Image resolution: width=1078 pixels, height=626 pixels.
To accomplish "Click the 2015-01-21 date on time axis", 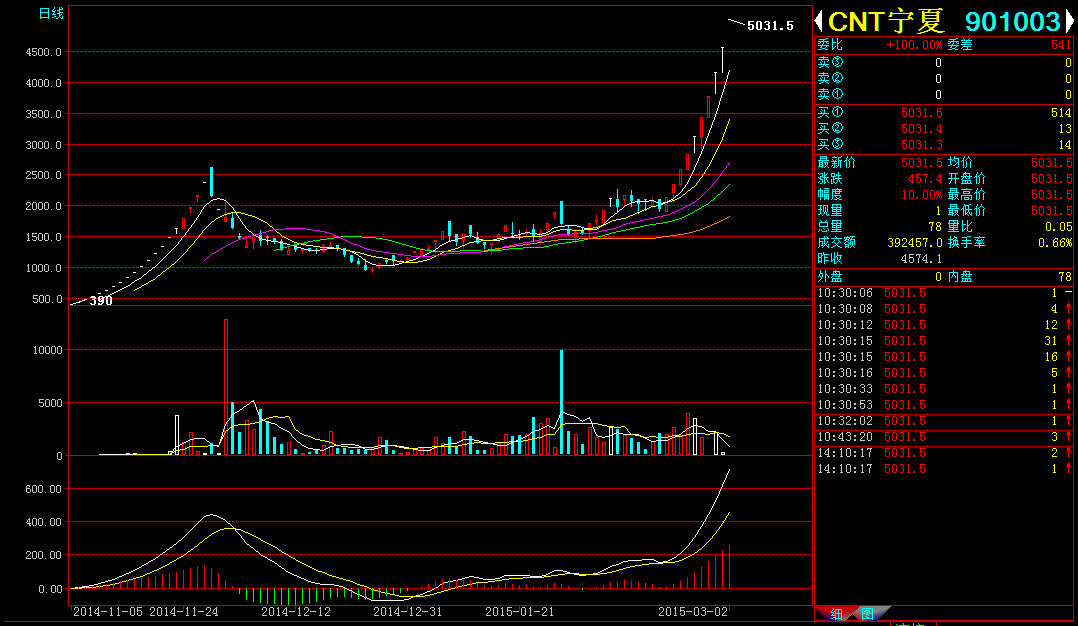I will pos(520,612).
